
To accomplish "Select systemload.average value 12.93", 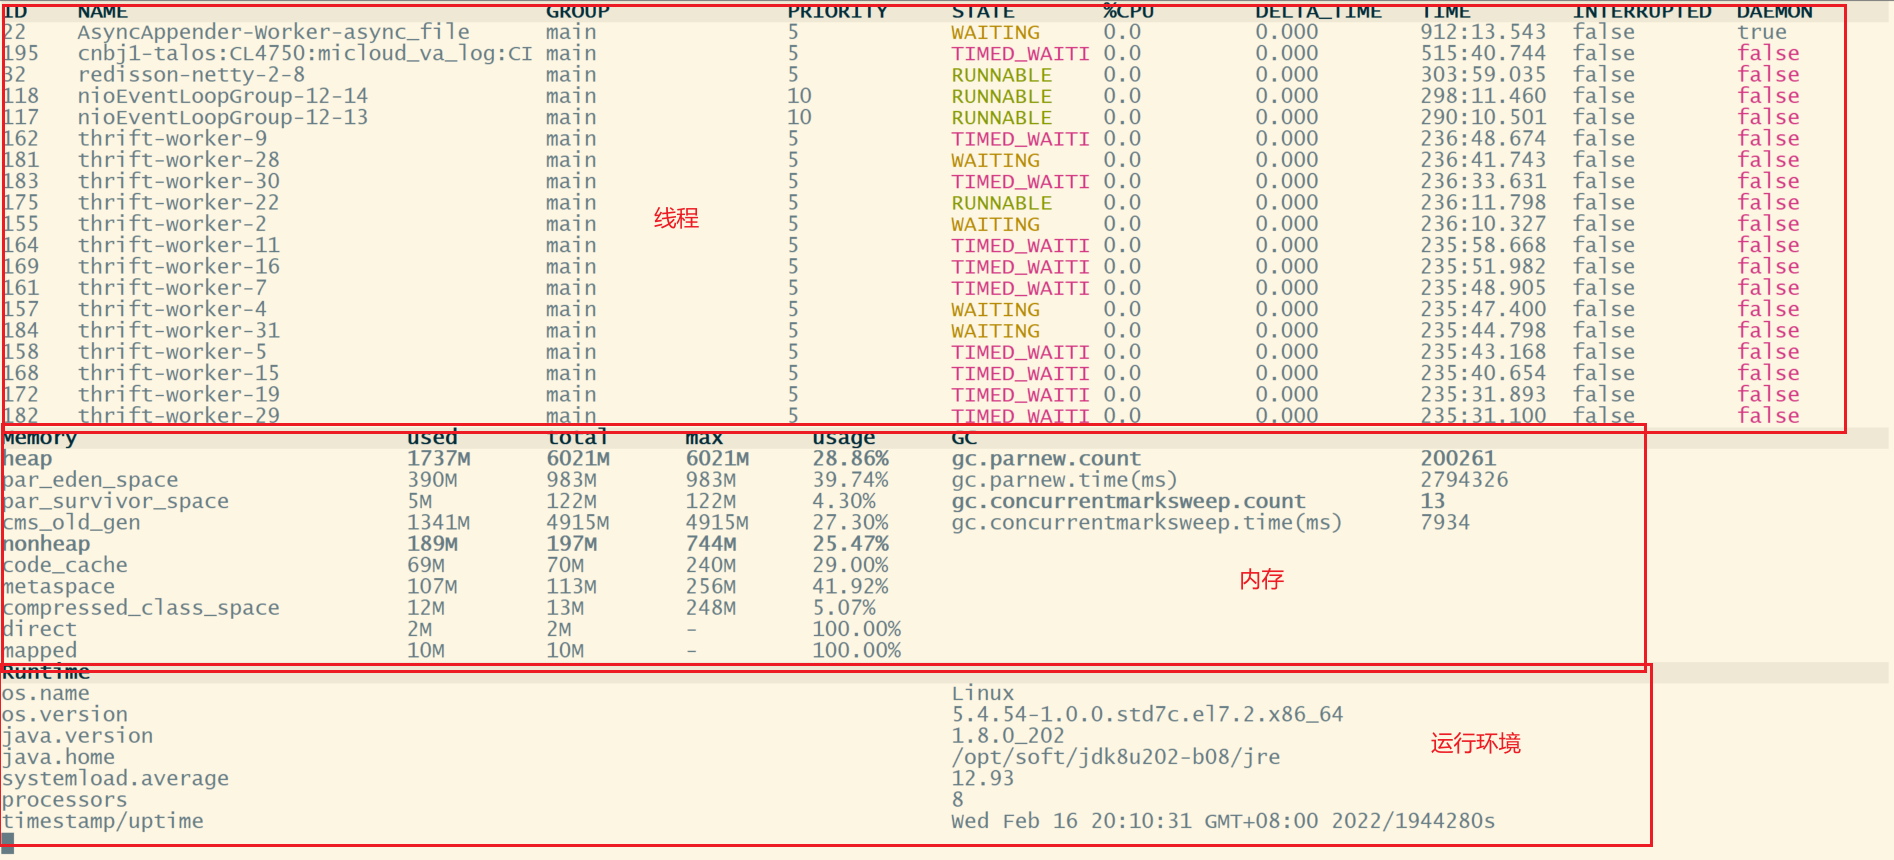I will tap(983, 779).
